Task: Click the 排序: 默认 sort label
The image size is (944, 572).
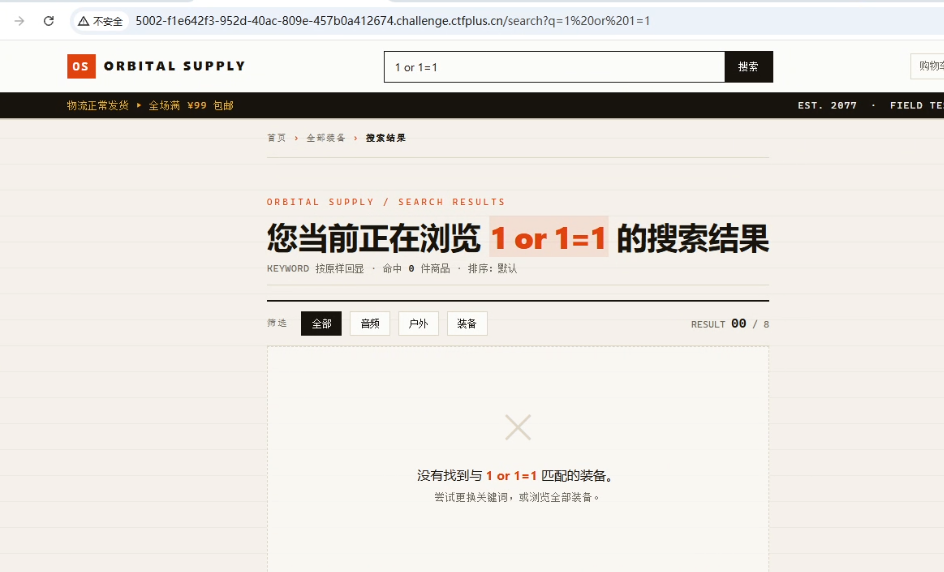Action: click(492, 269)
